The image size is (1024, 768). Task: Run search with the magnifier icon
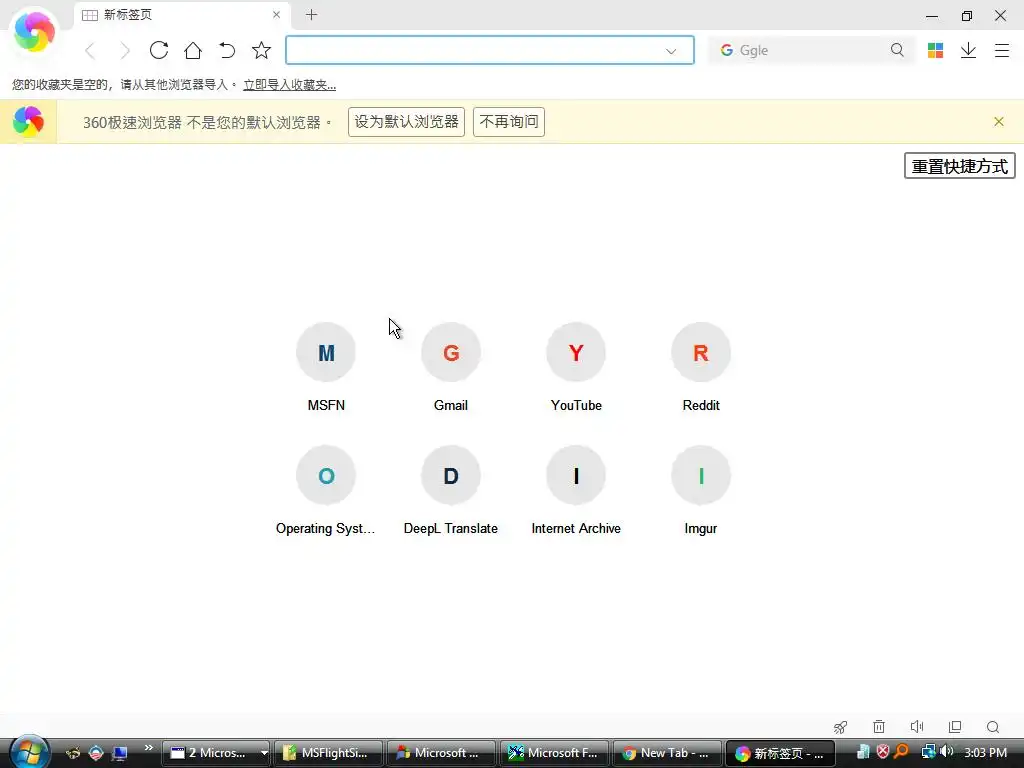897,50
